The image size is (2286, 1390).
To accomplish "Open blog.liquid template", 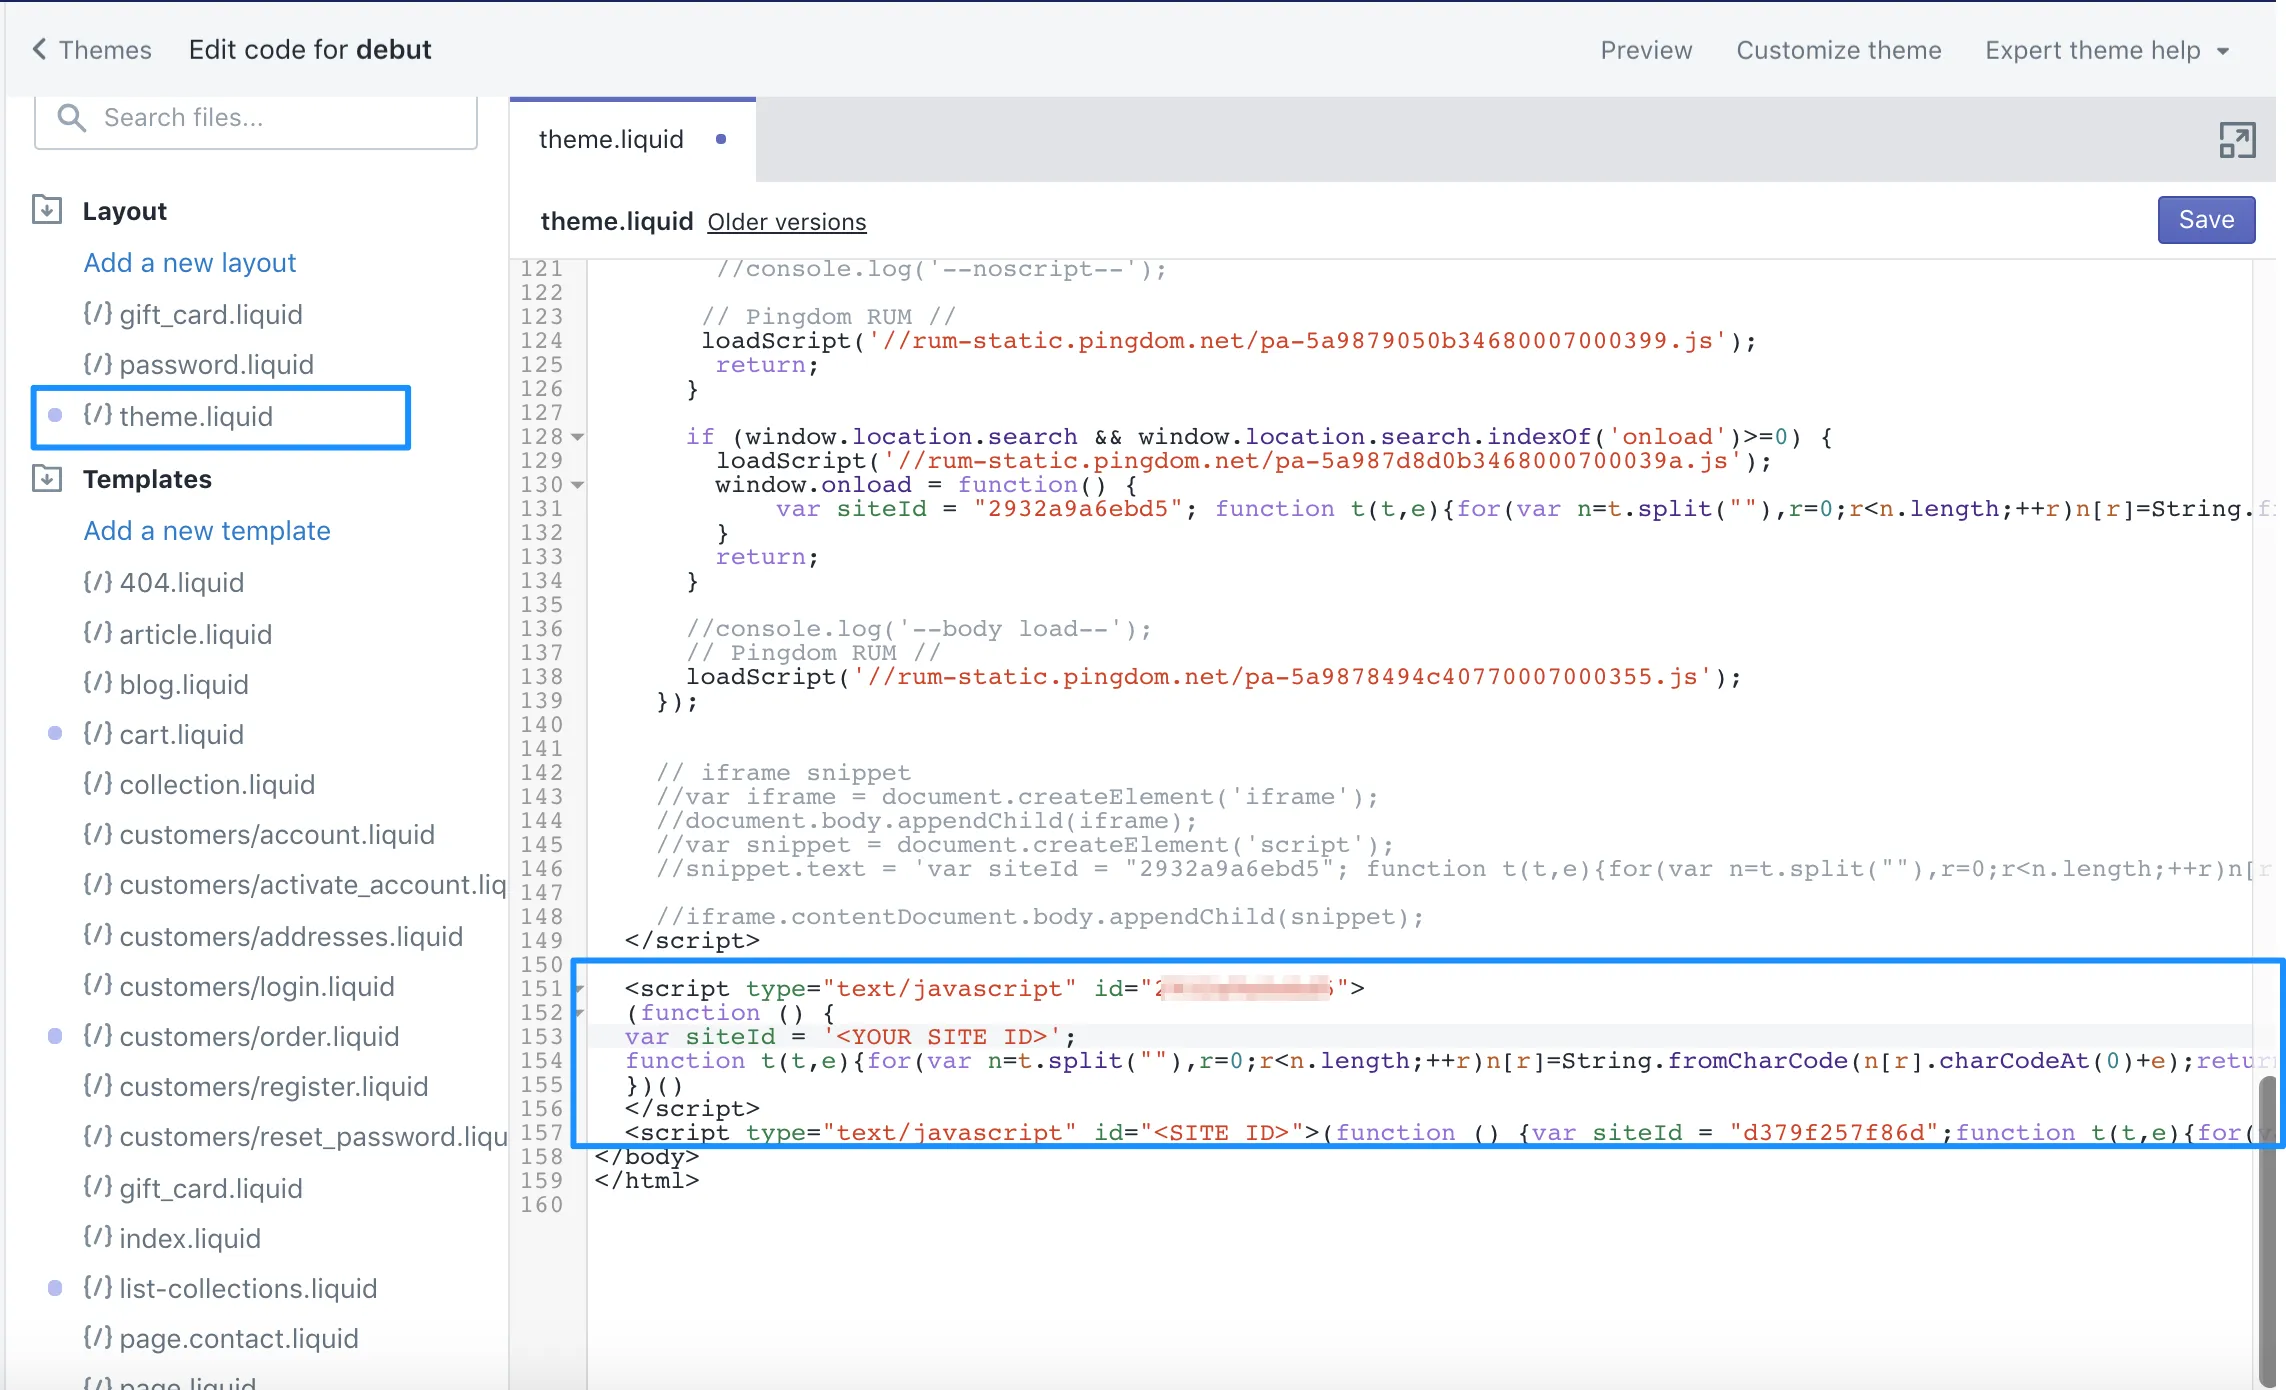I will point(184,685).
